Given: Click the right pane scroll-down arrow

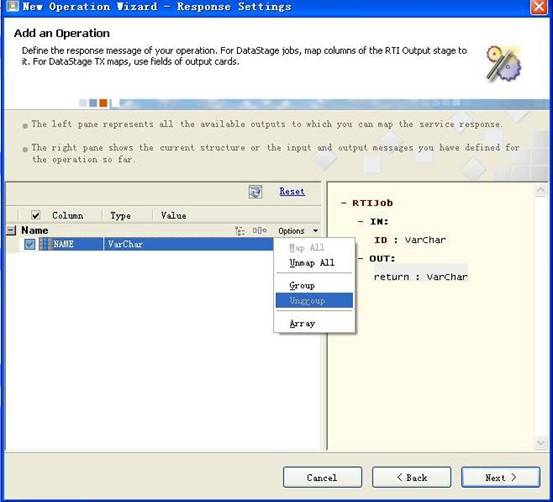Looking at the screenshot, I should tap(541, 443).
